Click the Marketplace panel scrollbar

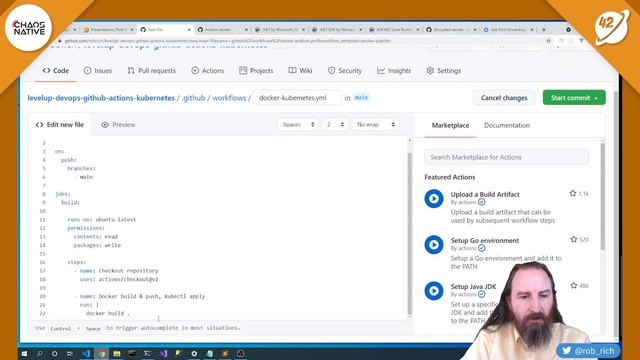[x=602, y=196]
